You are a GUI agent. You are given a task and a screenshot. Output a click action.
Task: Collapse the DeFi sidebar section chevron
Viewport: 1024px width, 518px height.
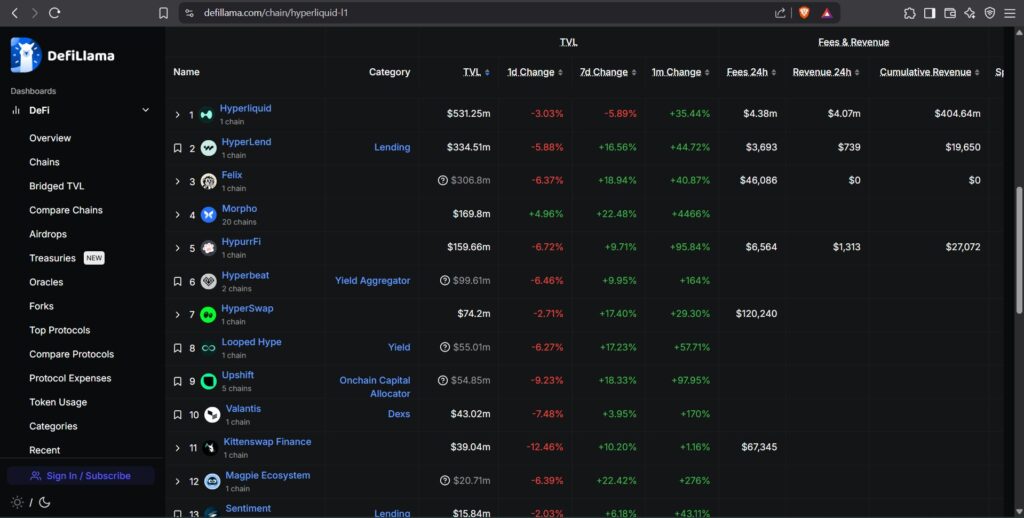click(x=146, y=110)
